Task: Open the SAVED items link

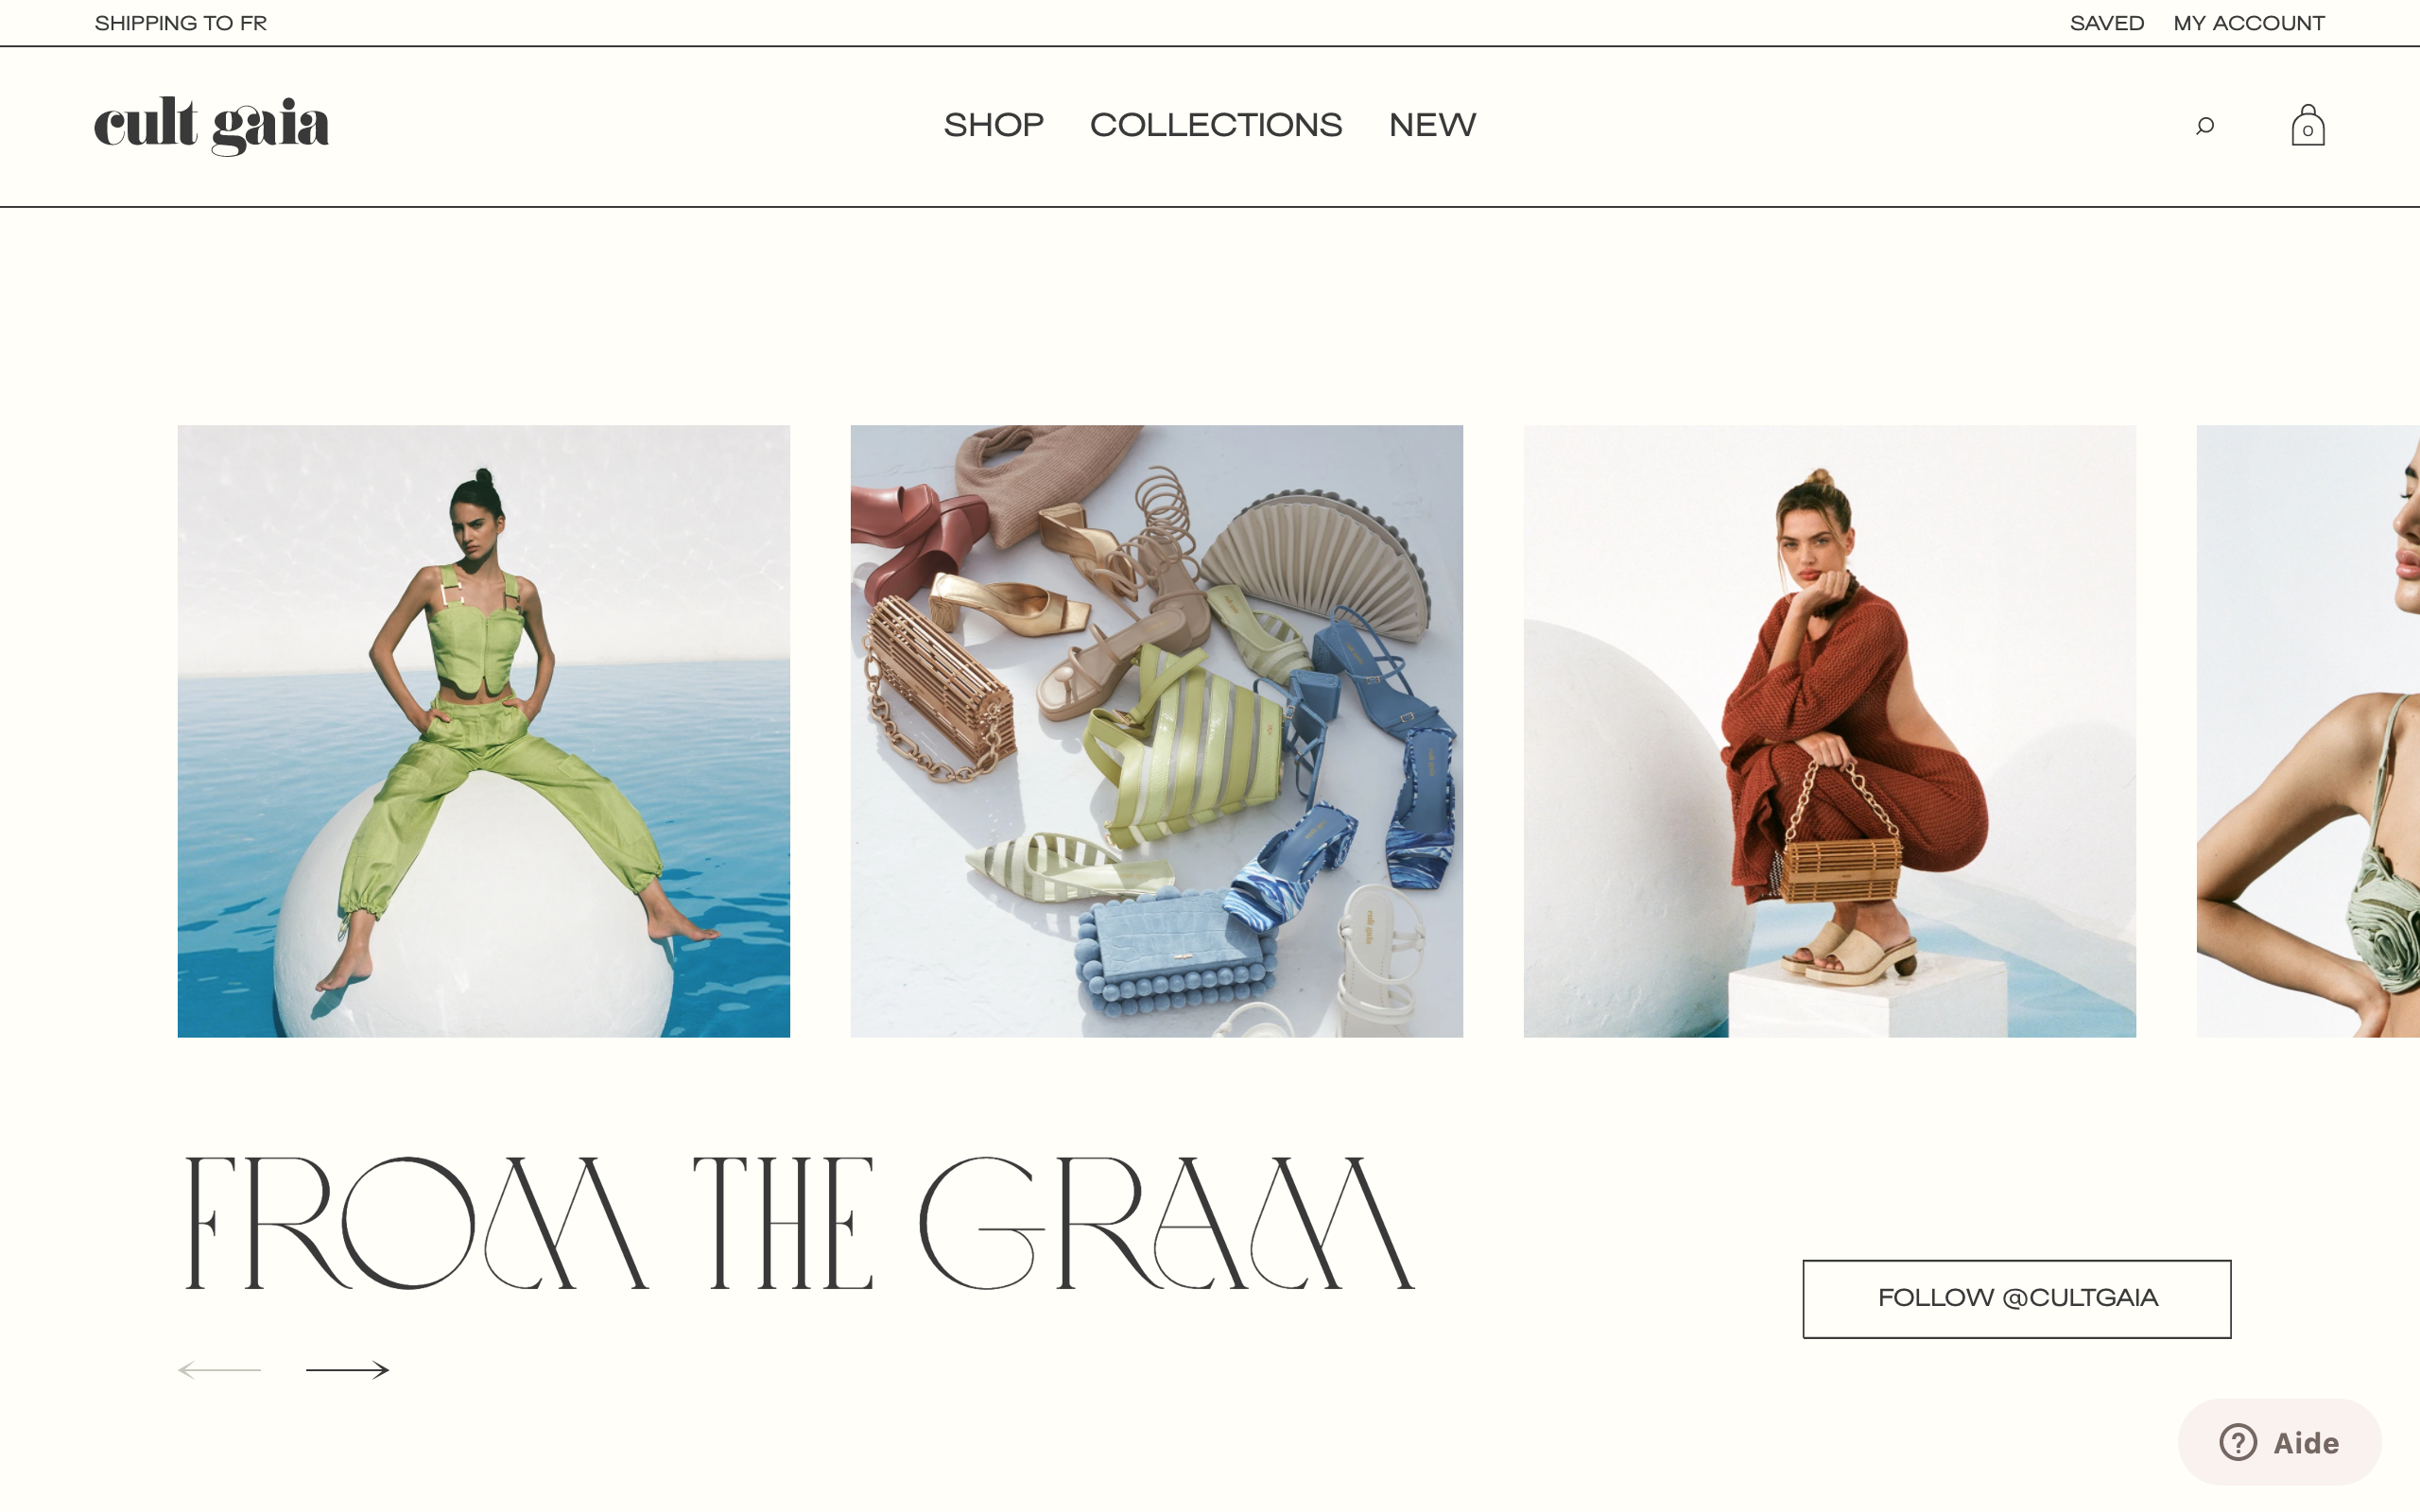Action: click(x=2107, y=23)
